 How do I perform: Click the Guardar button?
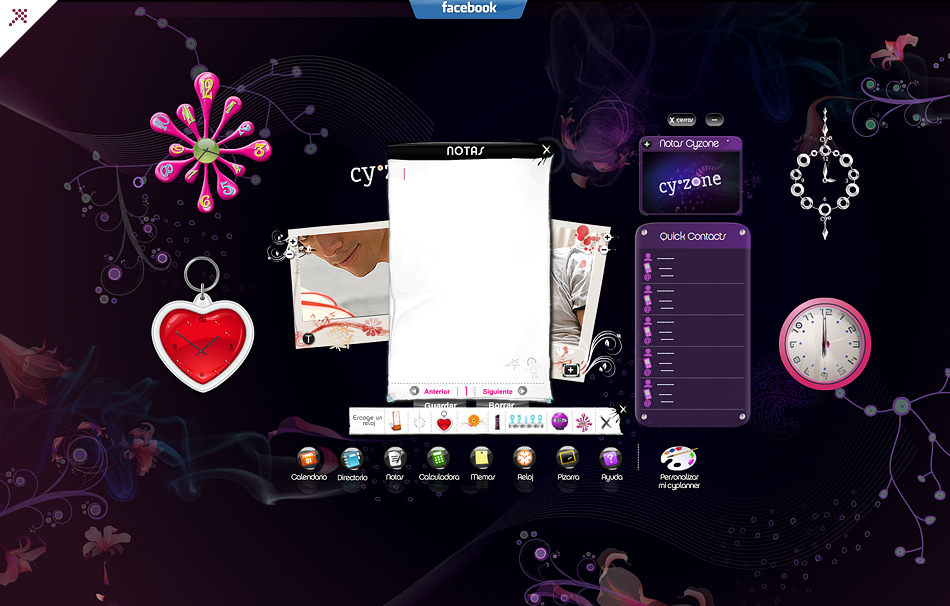click(x=440, y=405)
